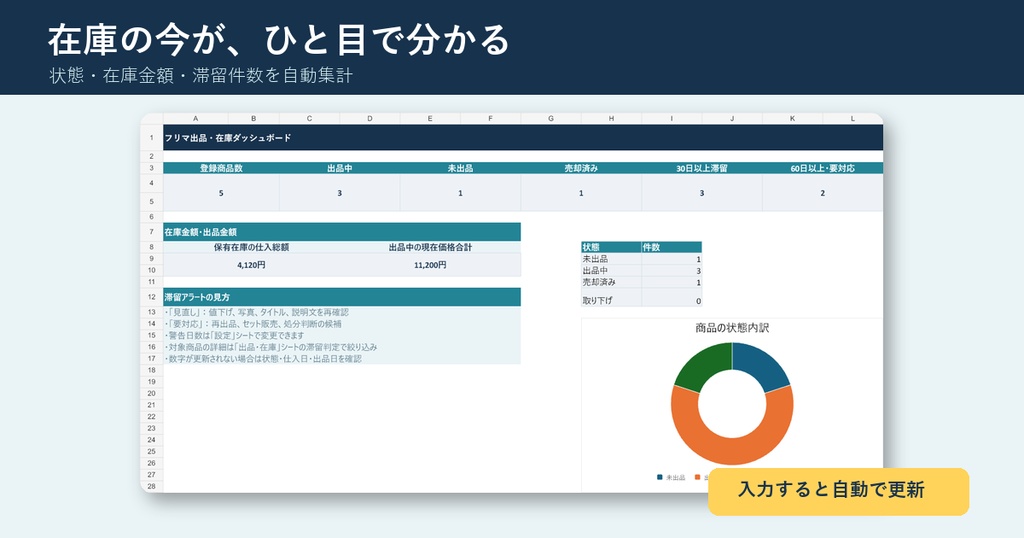This screenshot has height=538, width=1024.
Task: Click the 4,120円 value cell
Action: click(251, 265)
